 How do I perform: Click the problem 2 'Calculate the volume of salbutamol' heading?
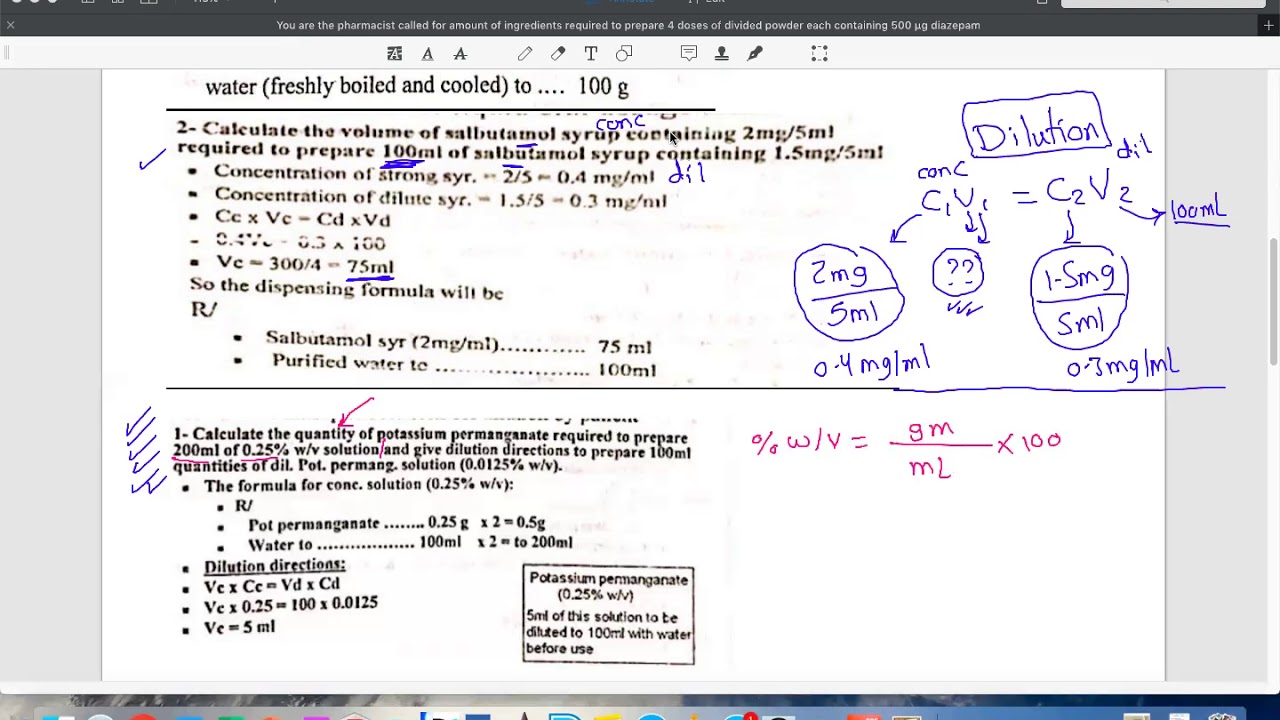coord(530,141)
